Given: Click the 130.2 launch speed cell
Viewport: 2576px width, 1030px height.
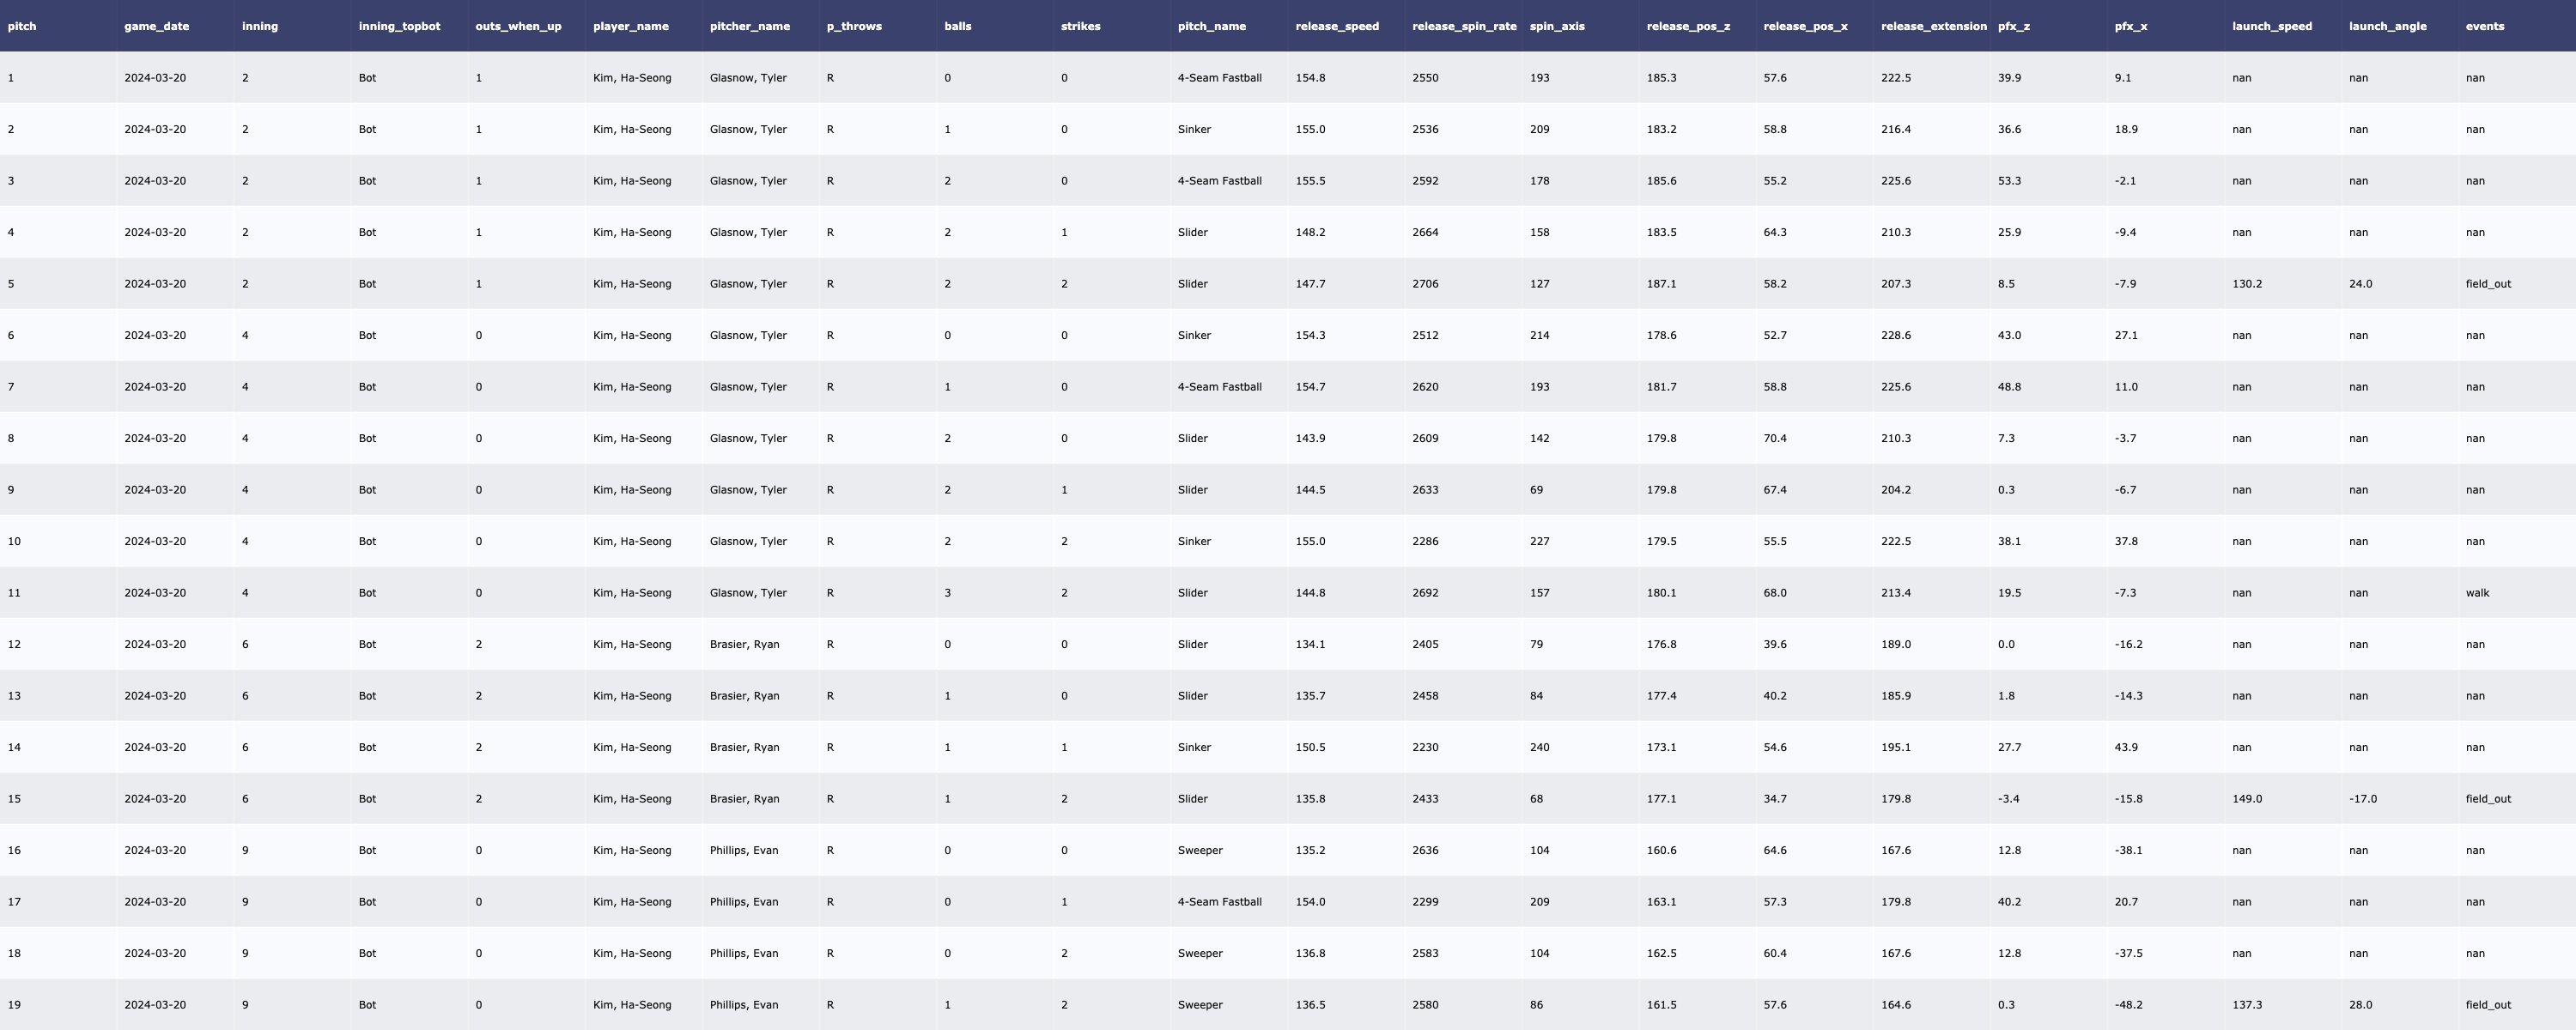Looking at the screenshot, I should click(x=2246, y=284).
